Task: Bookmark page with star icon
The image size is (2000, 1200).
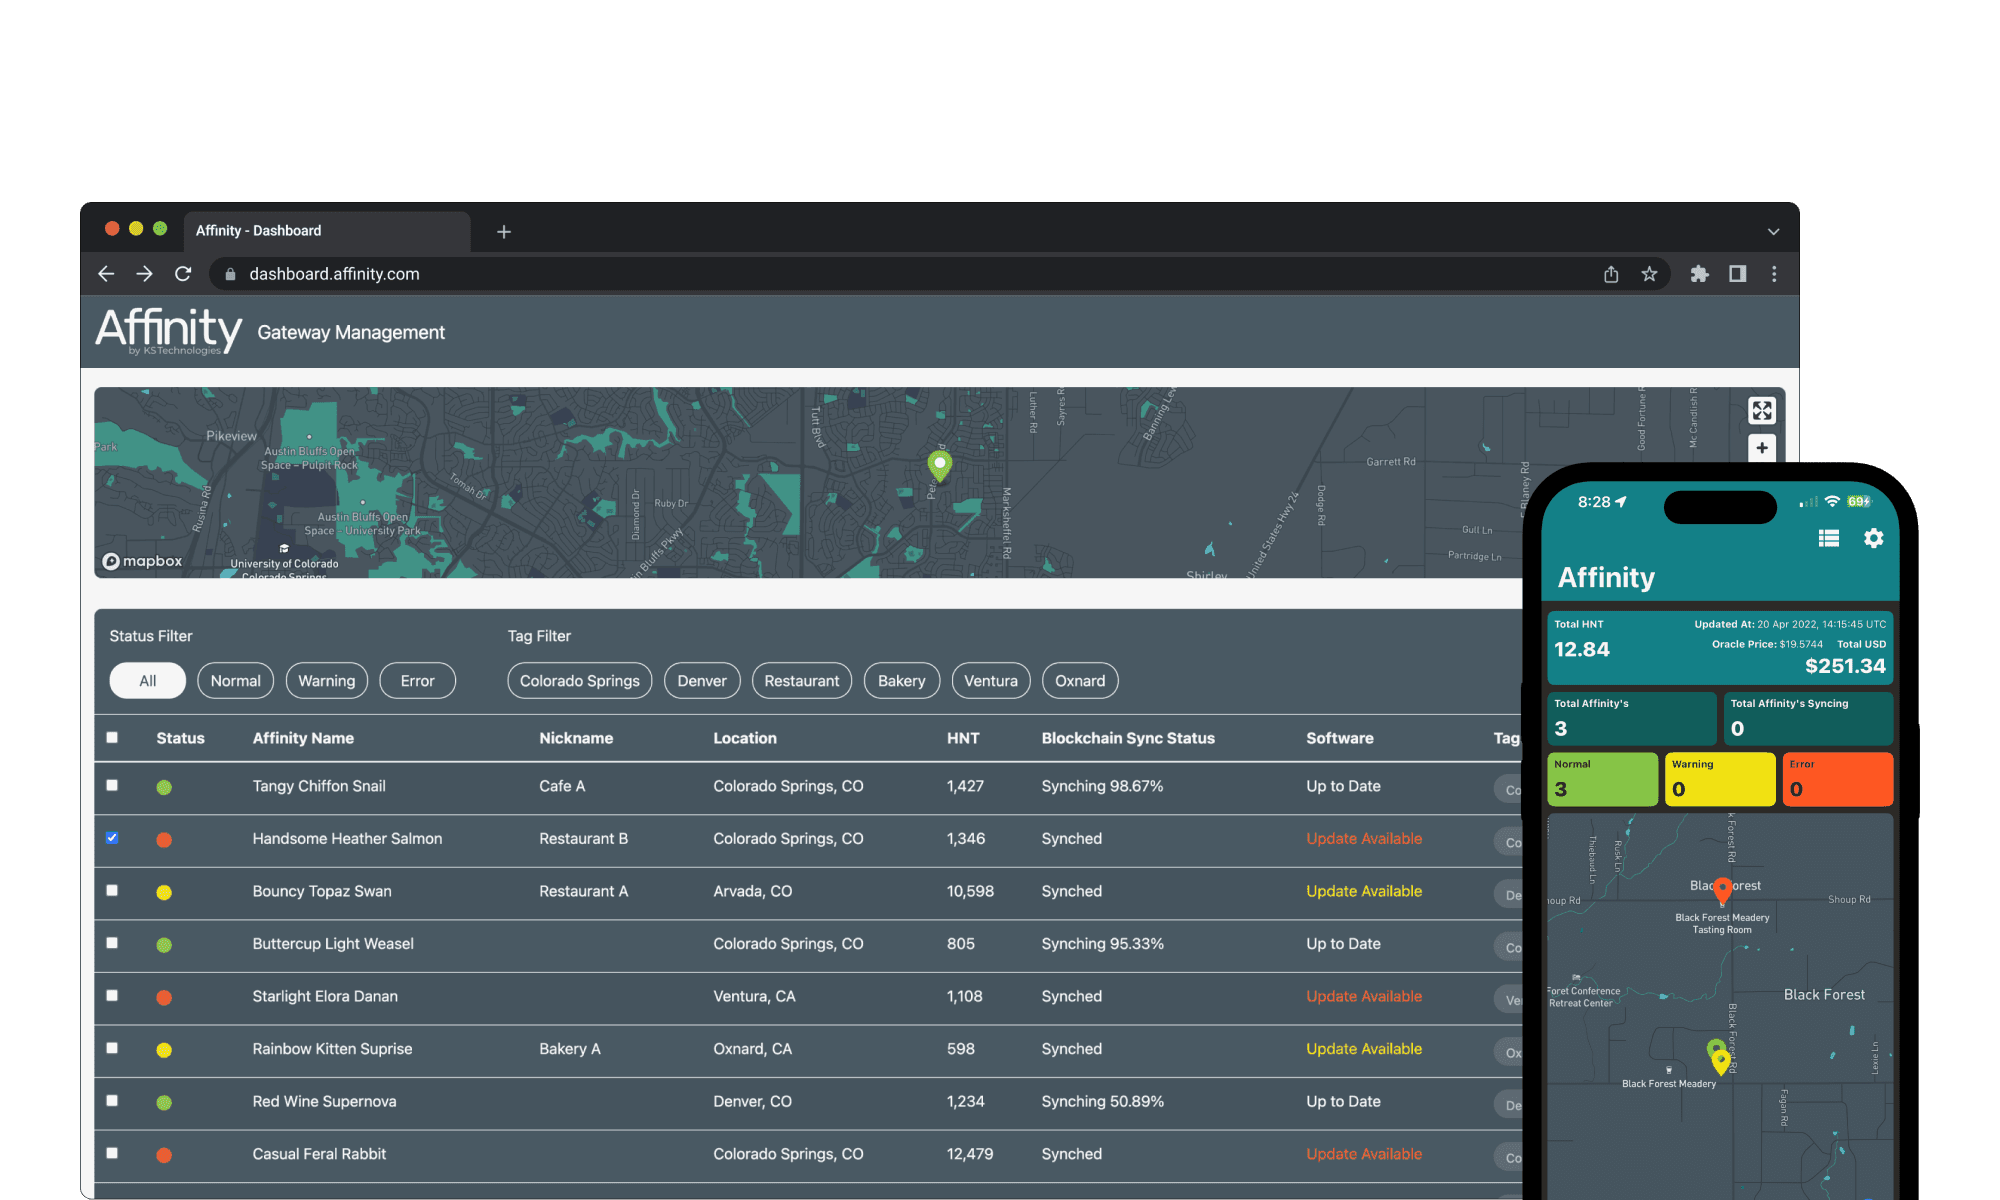Action: [1649, 274]
